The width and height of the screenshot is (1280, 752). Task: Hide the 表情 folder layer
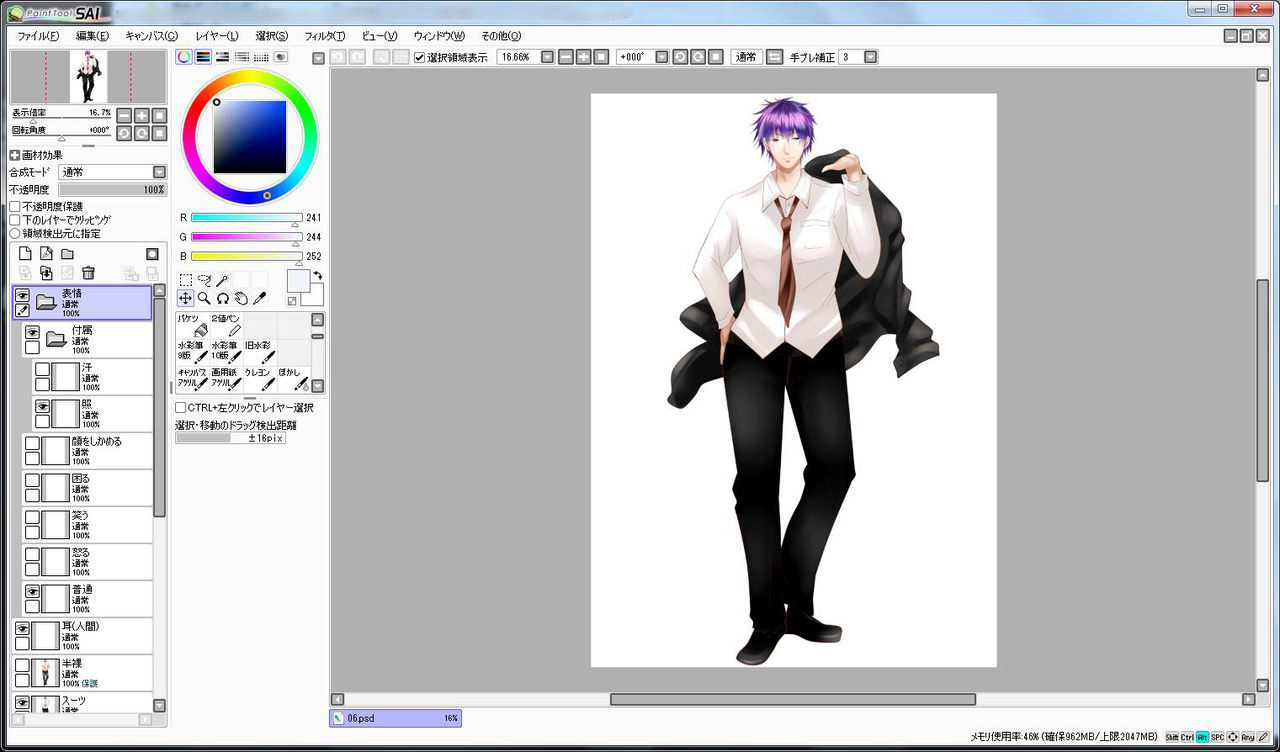pyautogui.click(x=22, y=294)
